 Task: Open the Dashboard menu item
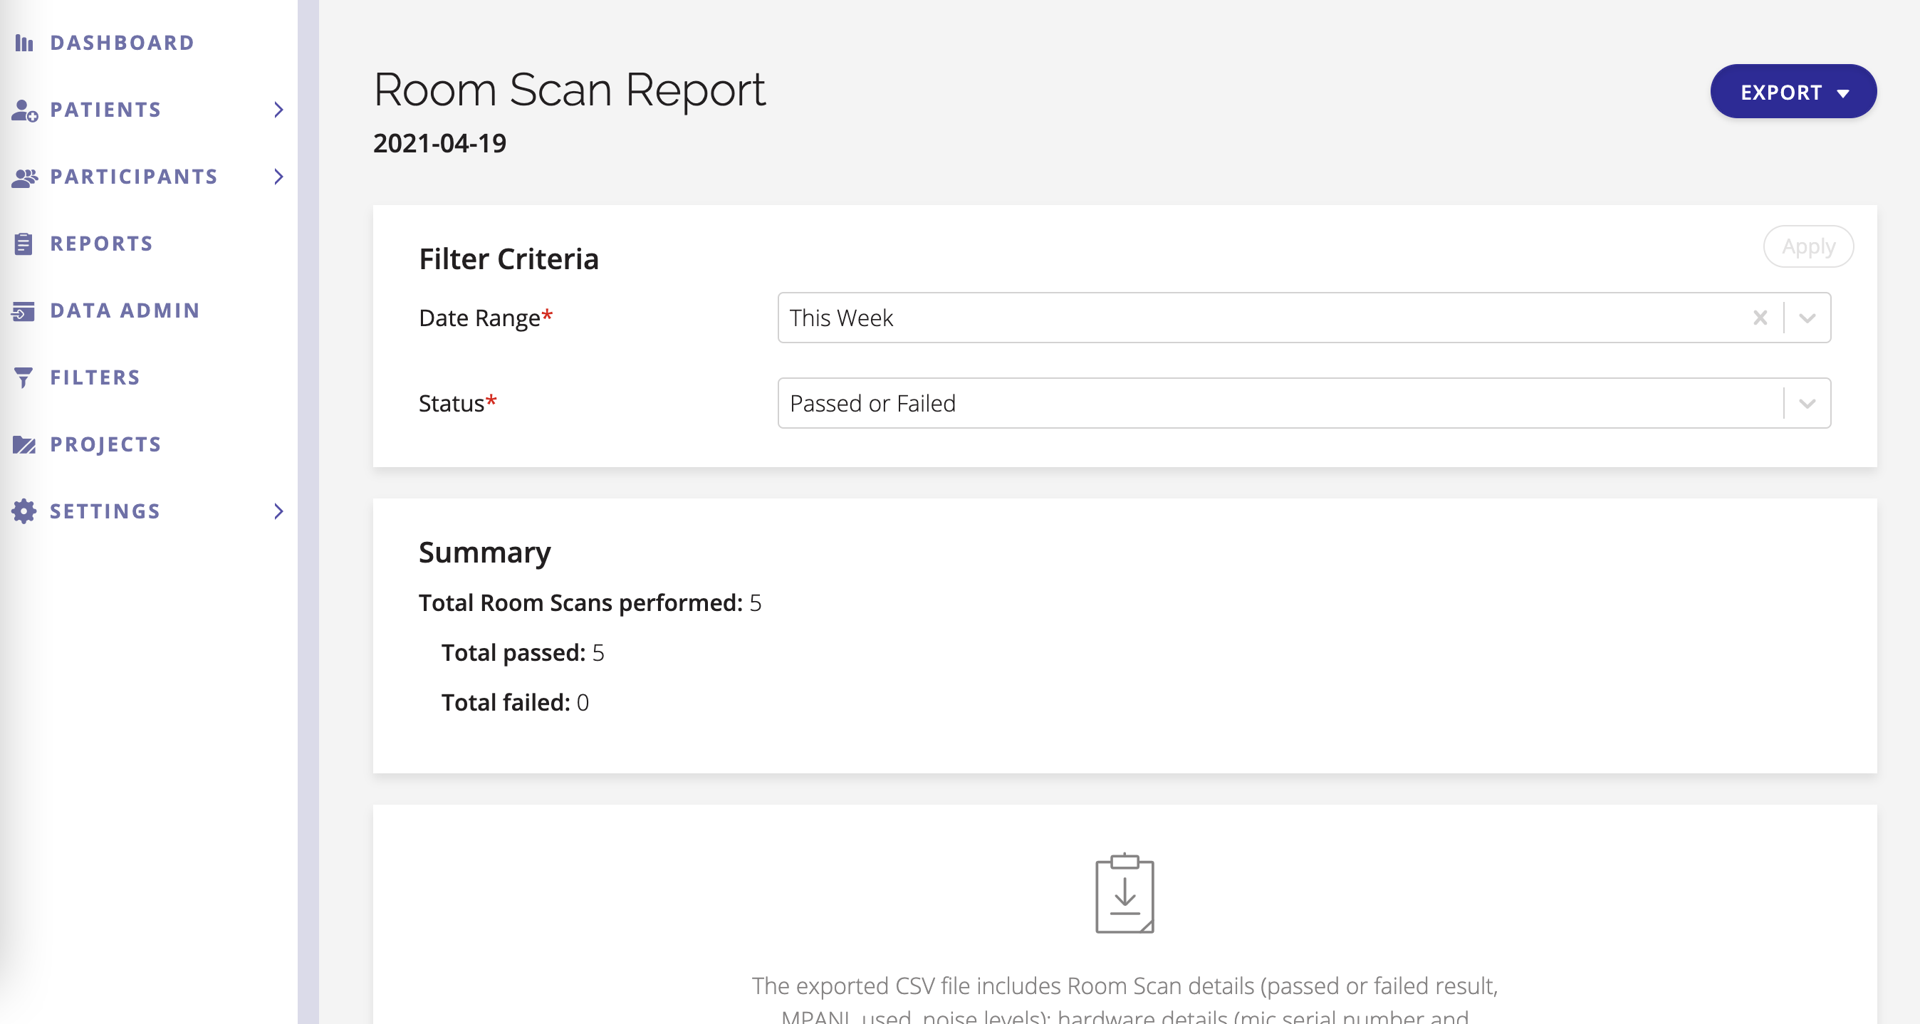pos(122,43)
